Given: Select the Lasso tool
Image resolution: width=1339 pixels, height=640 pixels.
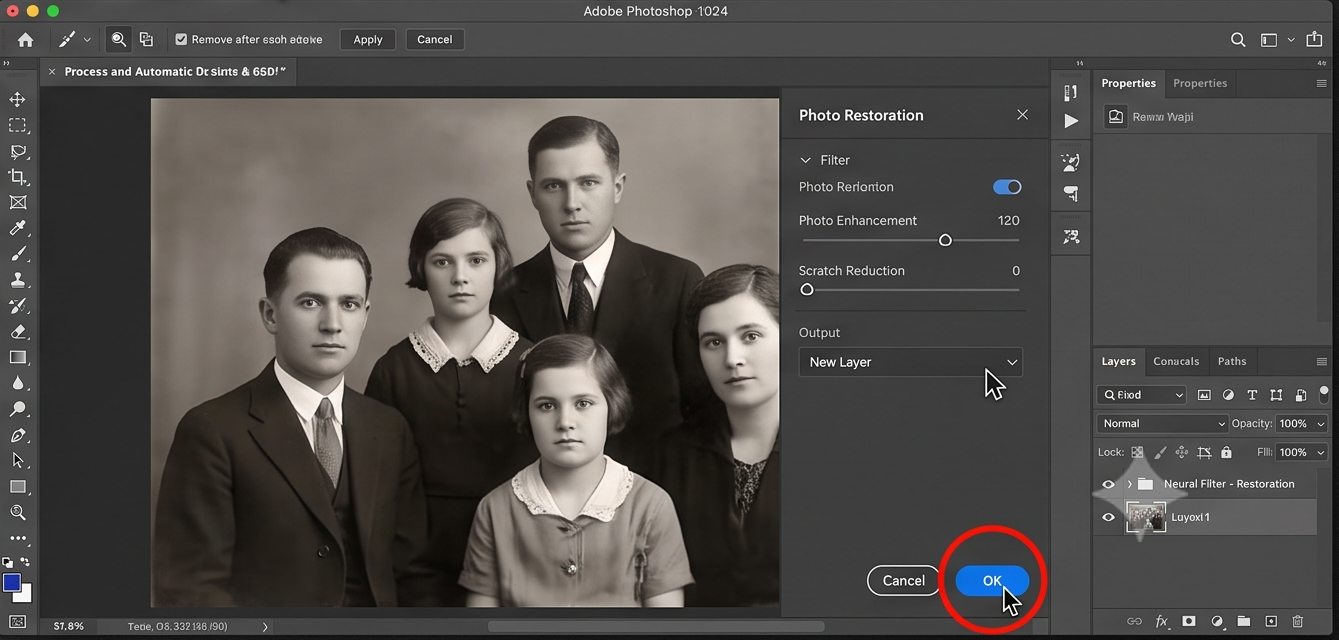Looking at the screenshot, I should point(18,151).
